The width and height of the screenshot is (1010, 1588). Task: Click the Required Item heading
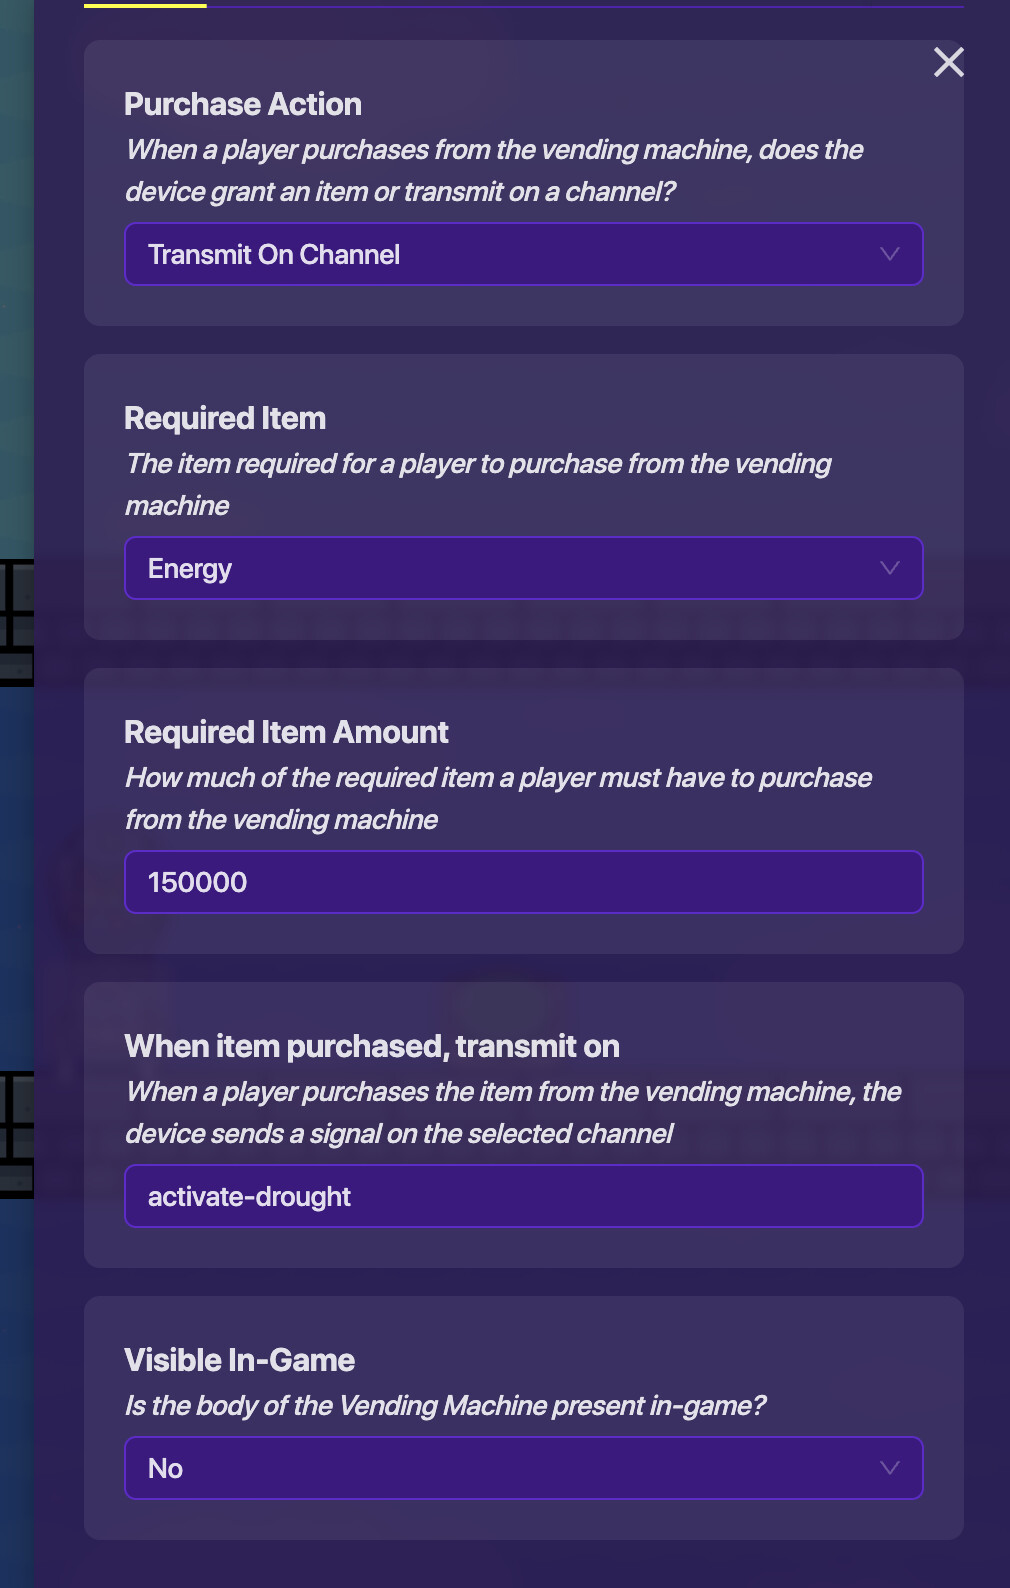(225, 418)
